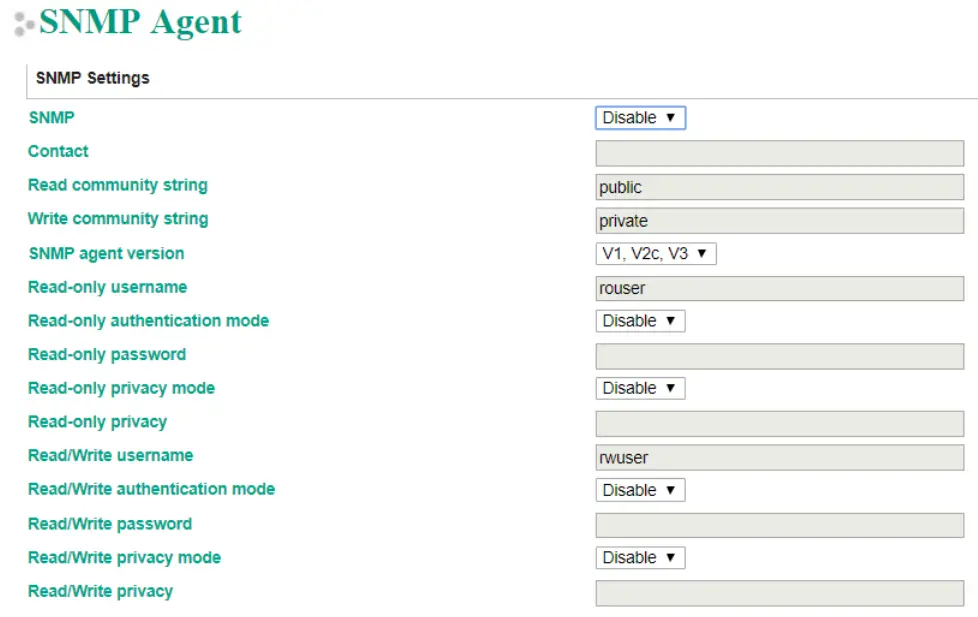The width and height of the screenshot is (978, 617).
Task: Click the Read-only privacy input field
Action: point(779,423)
